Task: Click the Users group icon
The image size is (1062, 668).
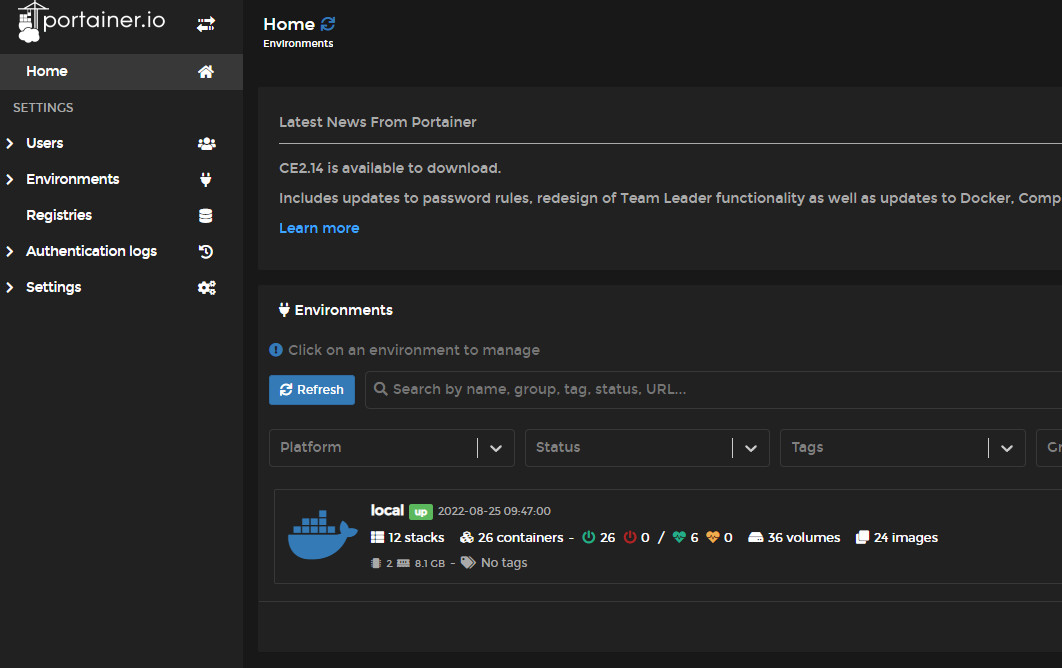Action: click(x=206, y=144)
